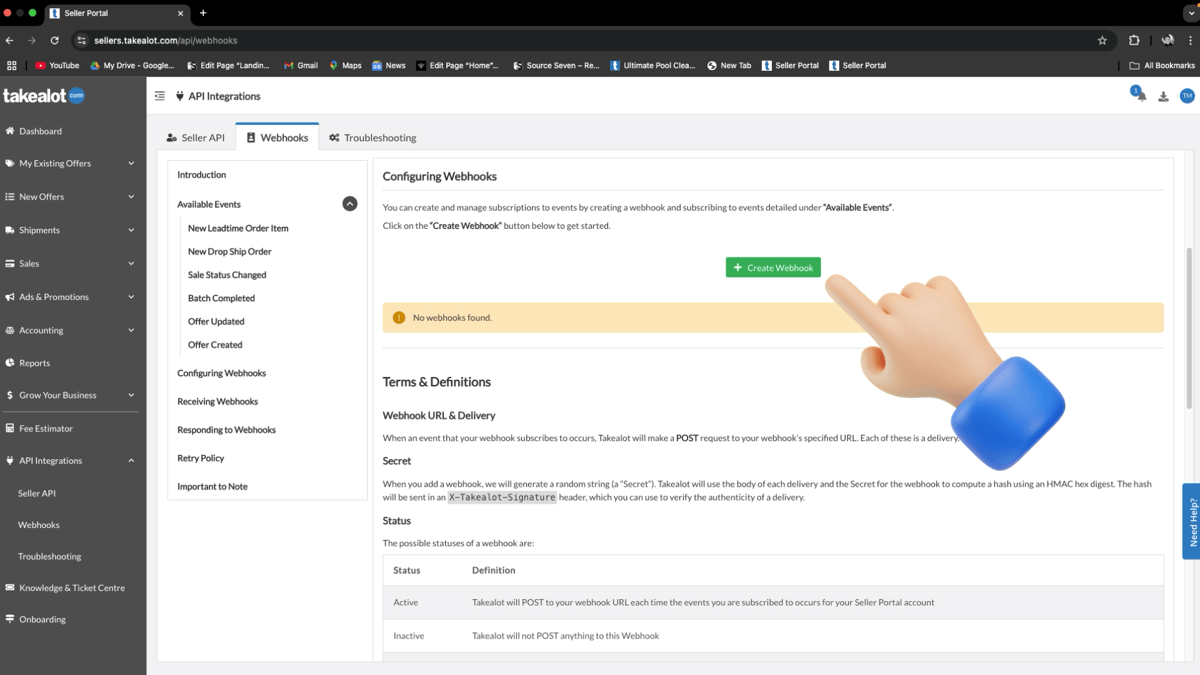Image resolution: width=1200 pixels, height=675 pixels.
Task: Open Maps bookmark
Action: click(x=345, y=65)
